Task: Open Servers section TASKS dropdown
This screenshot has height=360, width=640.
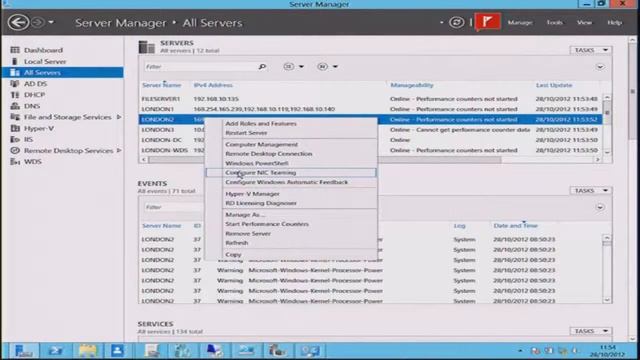Action: 591,50
